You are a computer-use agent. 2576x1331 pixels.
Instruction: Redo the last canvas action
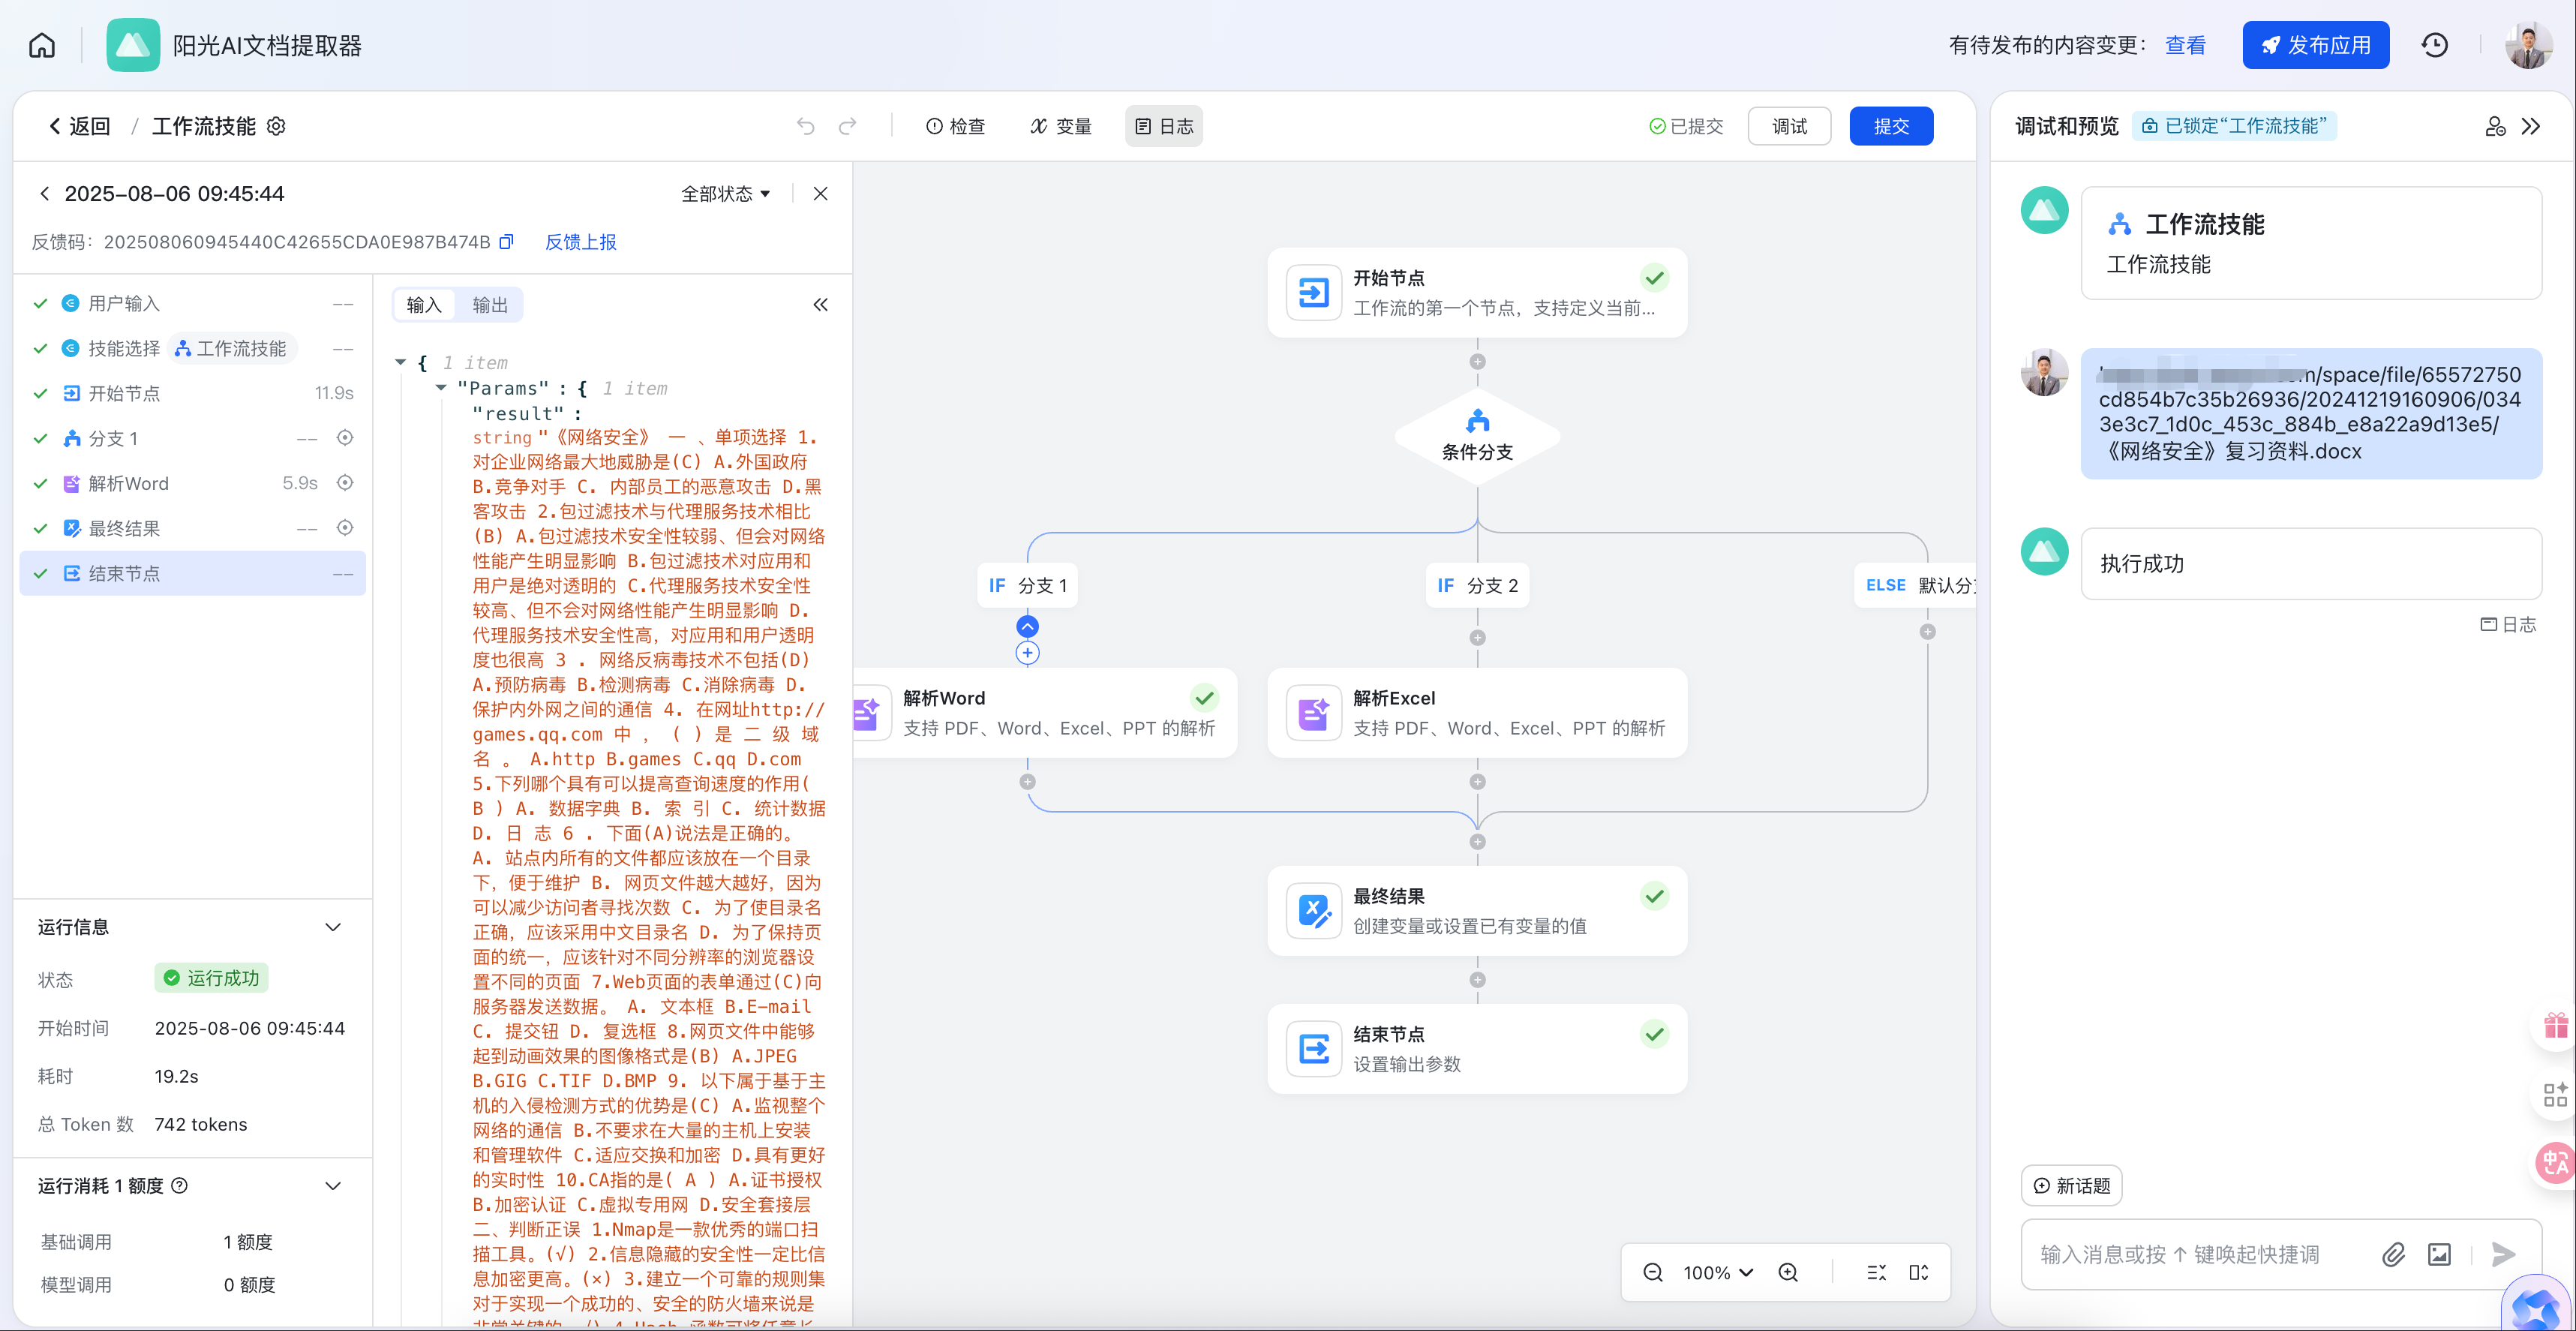tap(848, 126)
